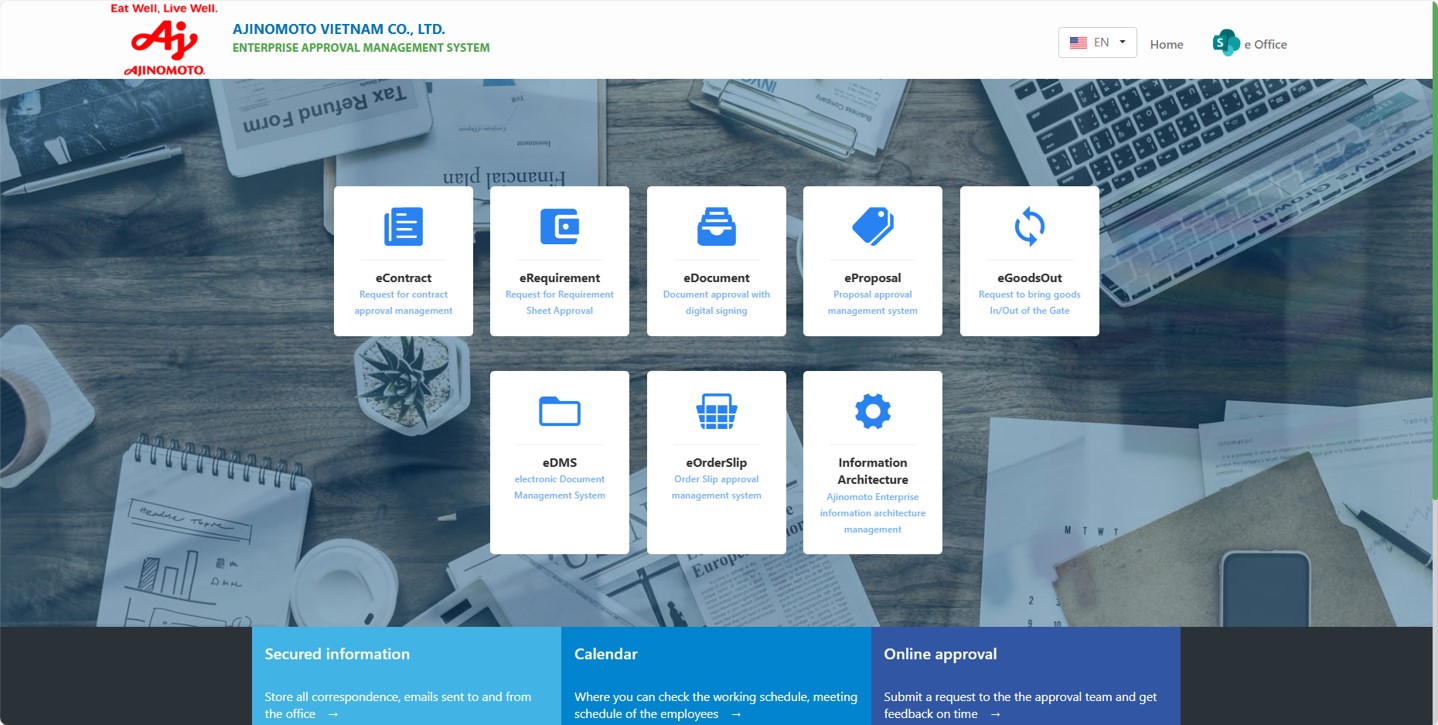Expand the EN language dropdown
The image size is (1438, 725).
[x=1097, y=43]
